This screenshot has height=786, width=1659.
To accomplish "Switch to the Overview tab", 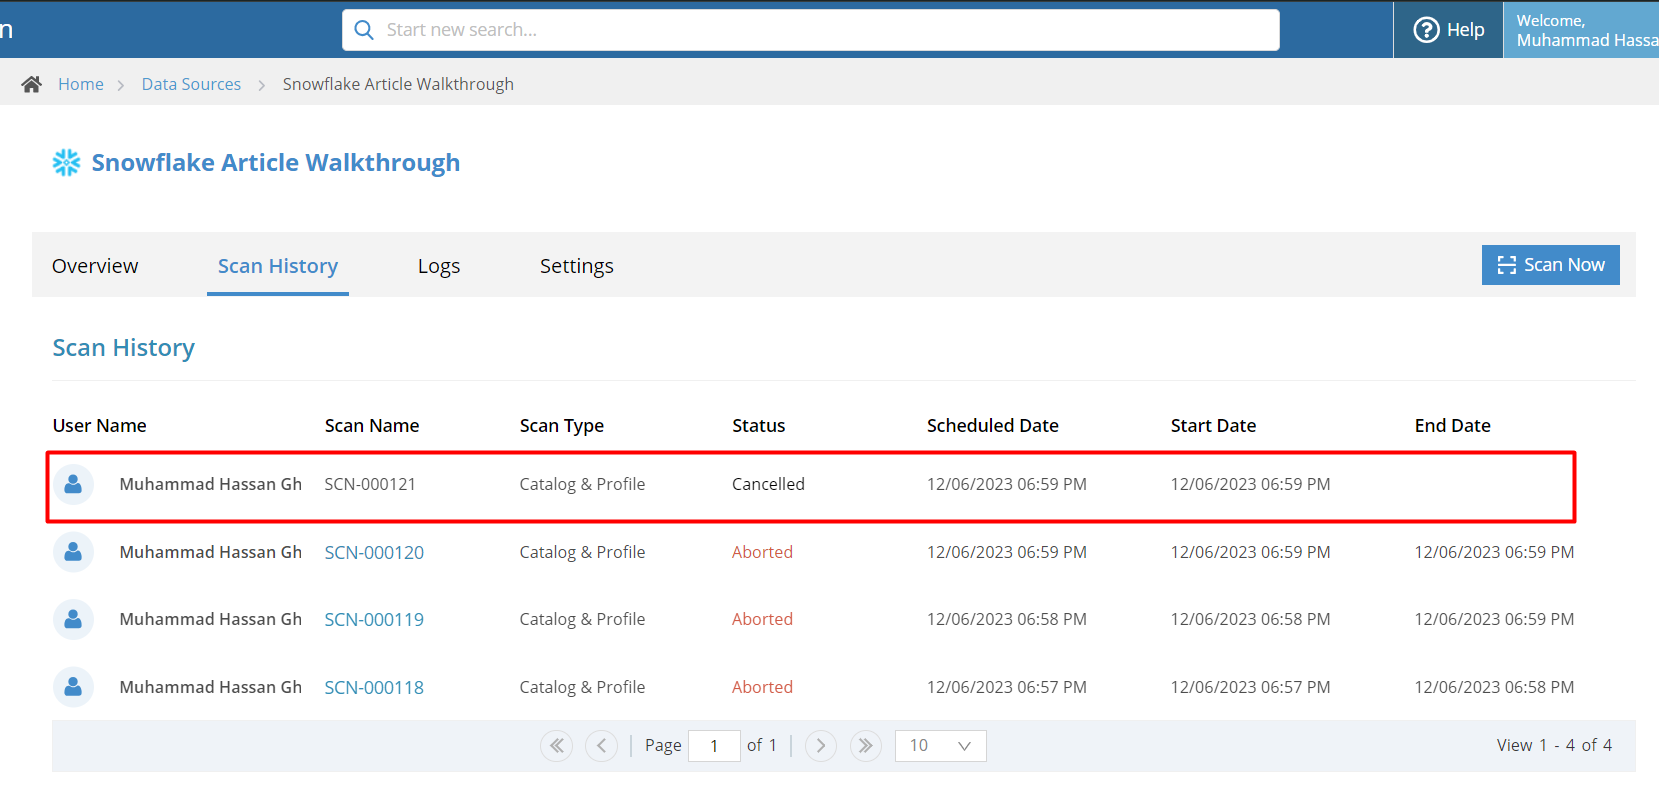I will [x=95, y=266].
